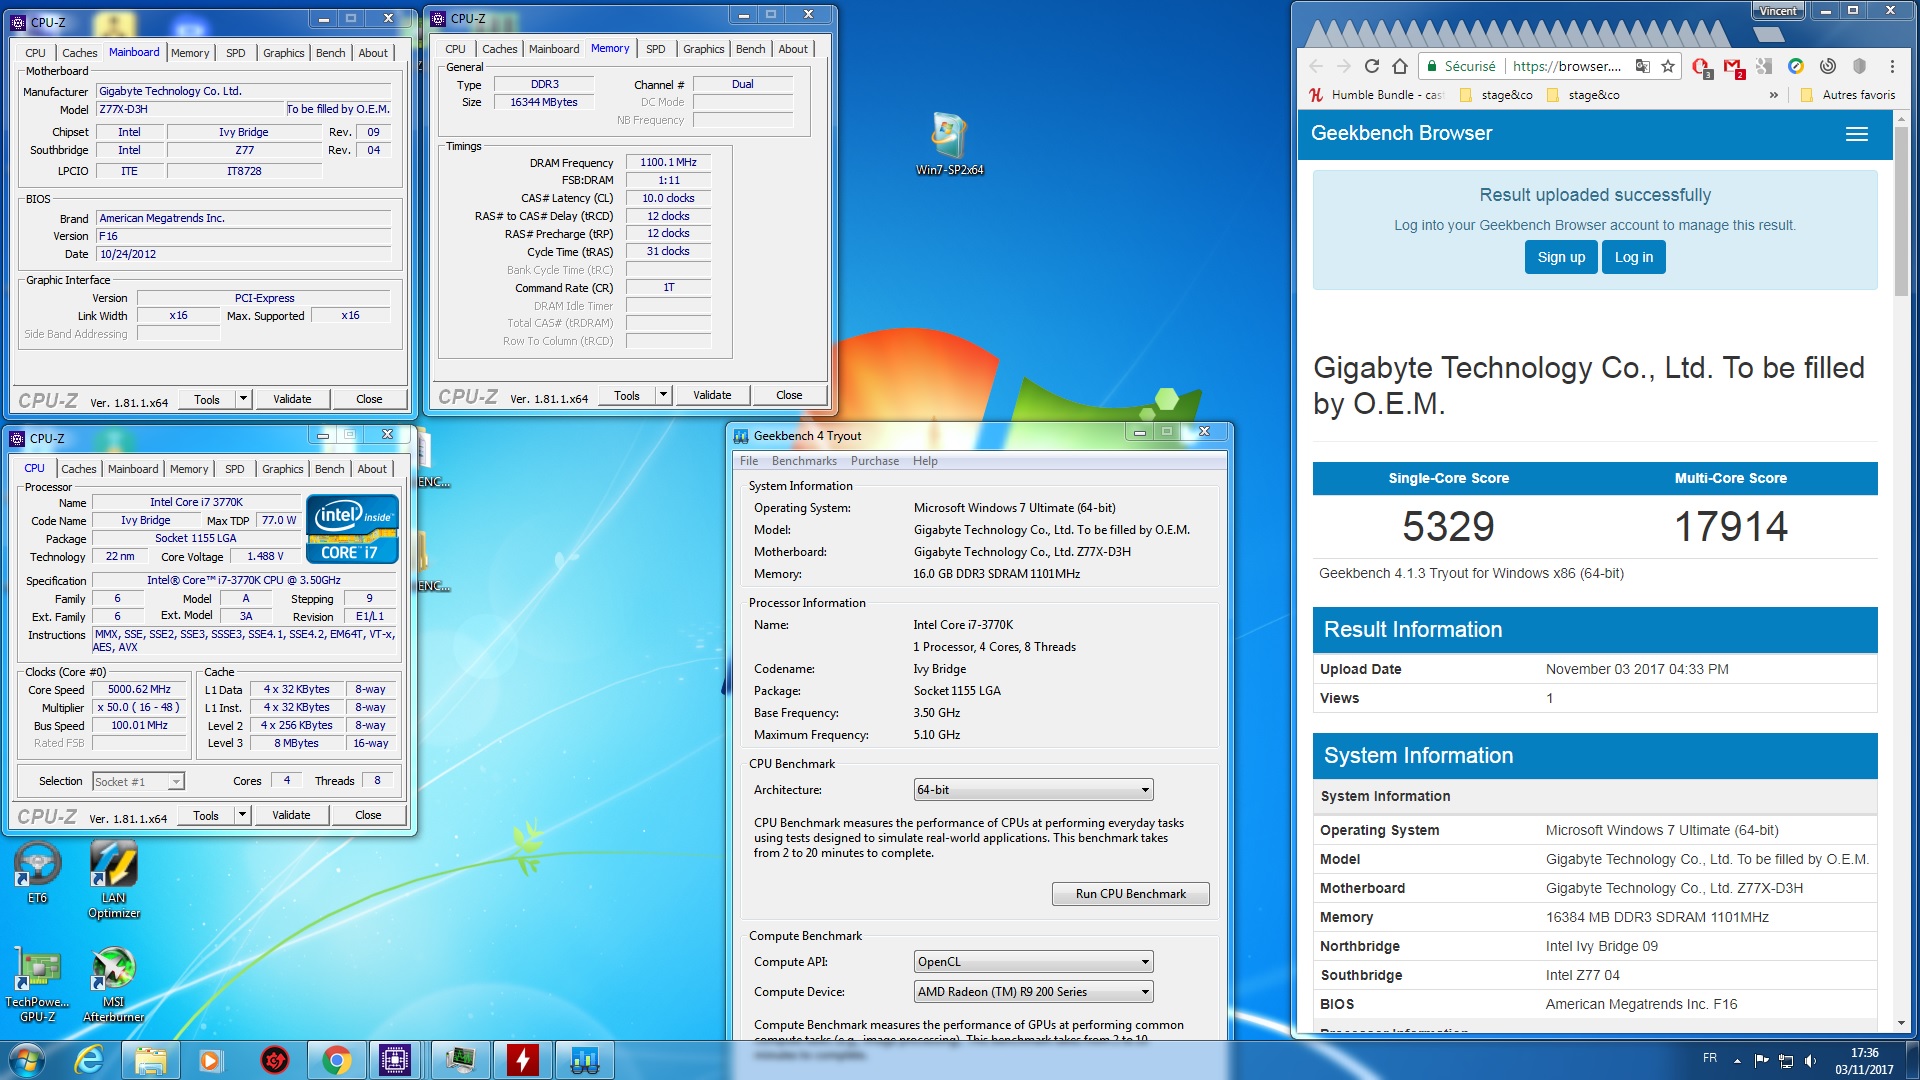Click the Vincent profile button in Chrome

pos(1778,11)
